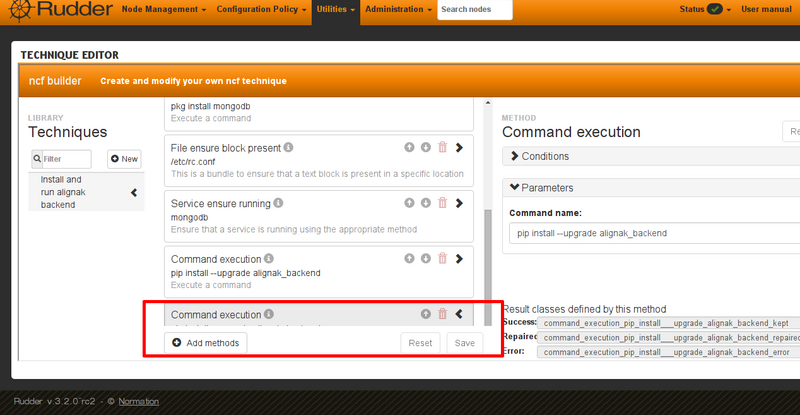800x415 pixels.
Task: Open the User manual link
Action: (766, 9)
